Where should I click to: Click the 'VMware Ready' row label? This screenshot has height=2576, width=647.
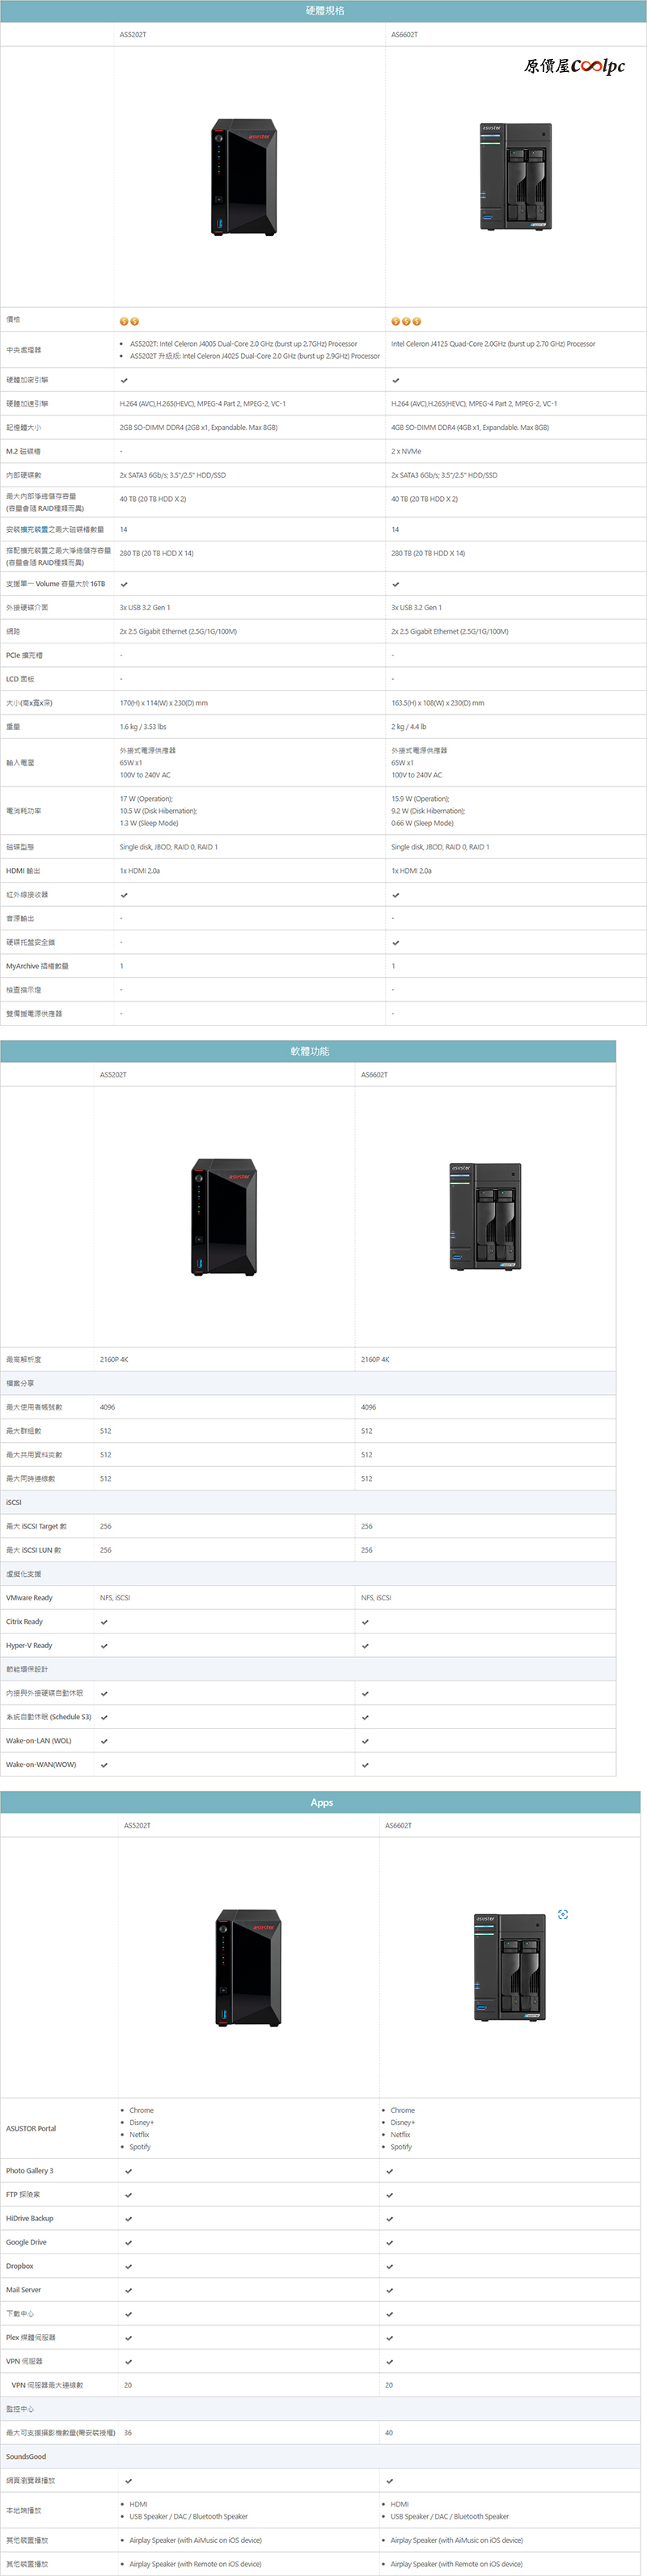(29, 1598)
